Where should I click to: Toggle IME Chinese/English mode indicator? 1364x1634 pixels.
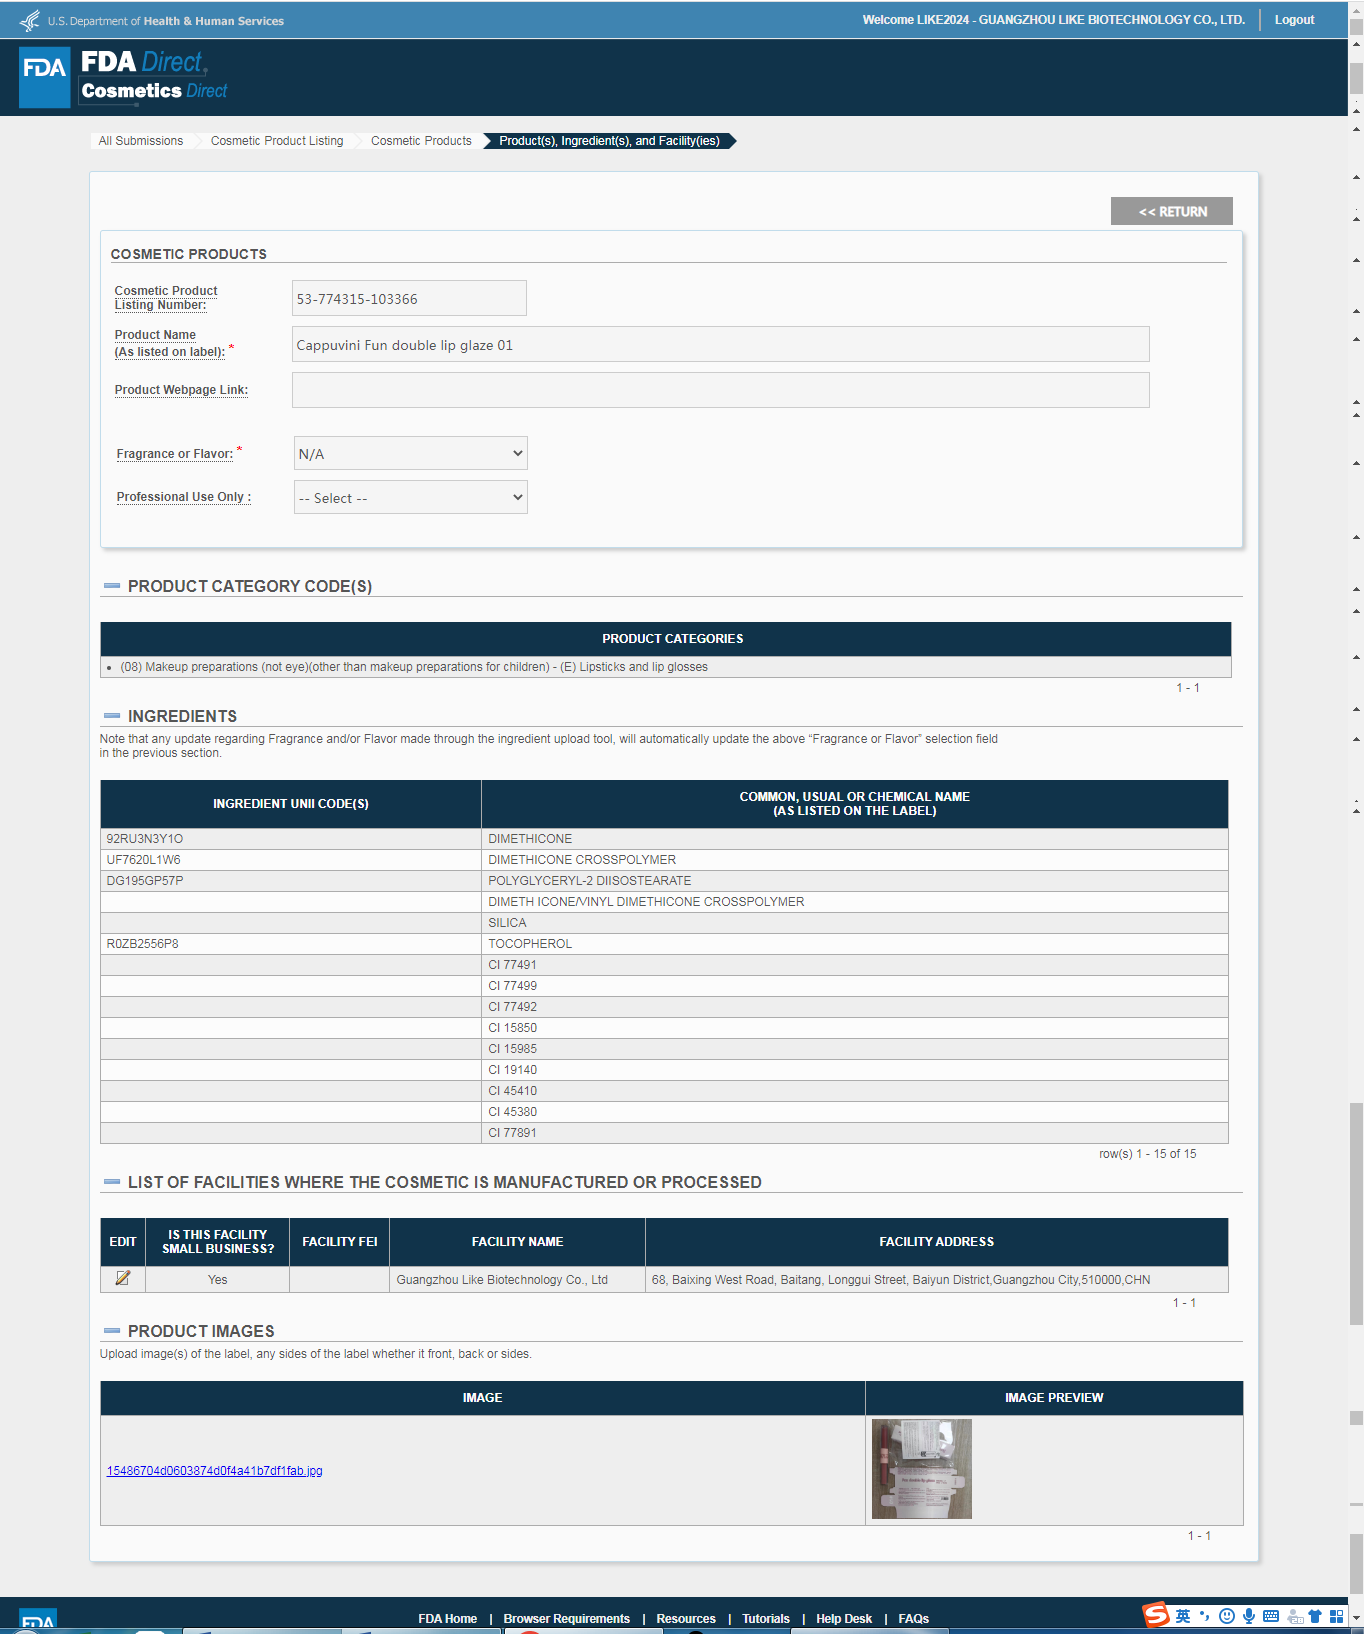pos(1183,1616)
